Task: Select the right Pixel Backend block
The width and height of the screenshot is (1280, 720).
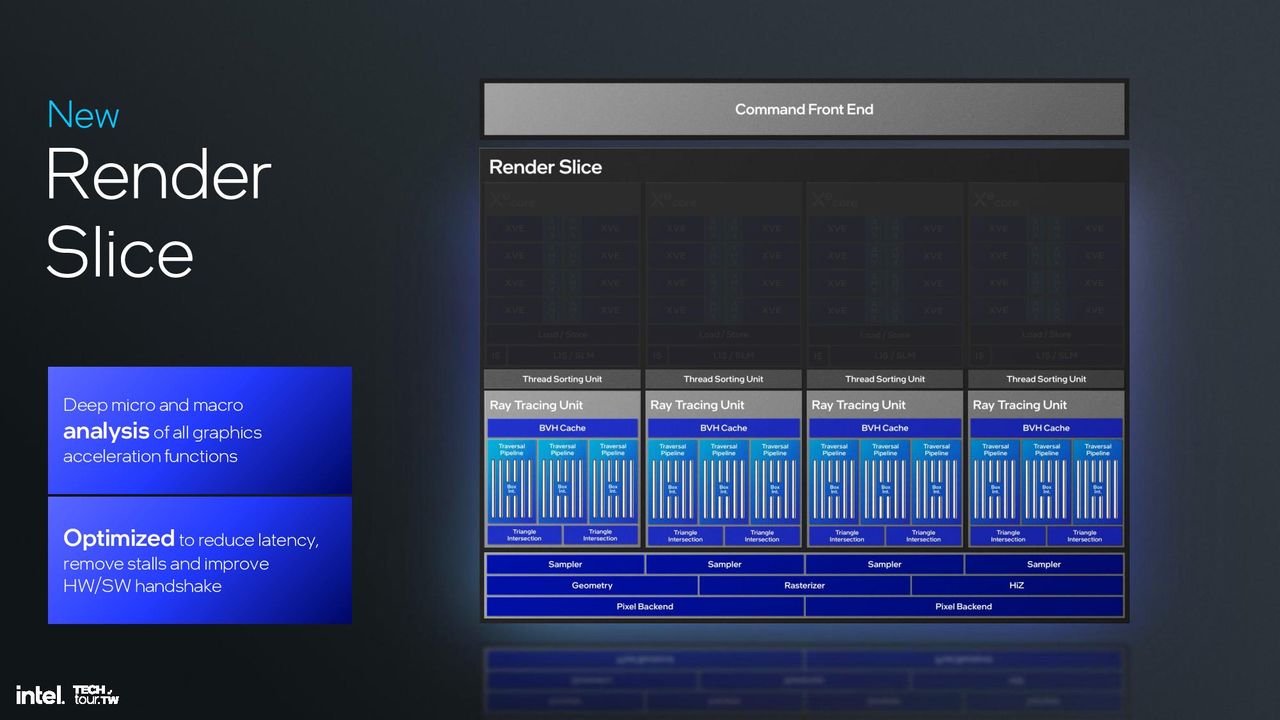Action: pos(964,606)
